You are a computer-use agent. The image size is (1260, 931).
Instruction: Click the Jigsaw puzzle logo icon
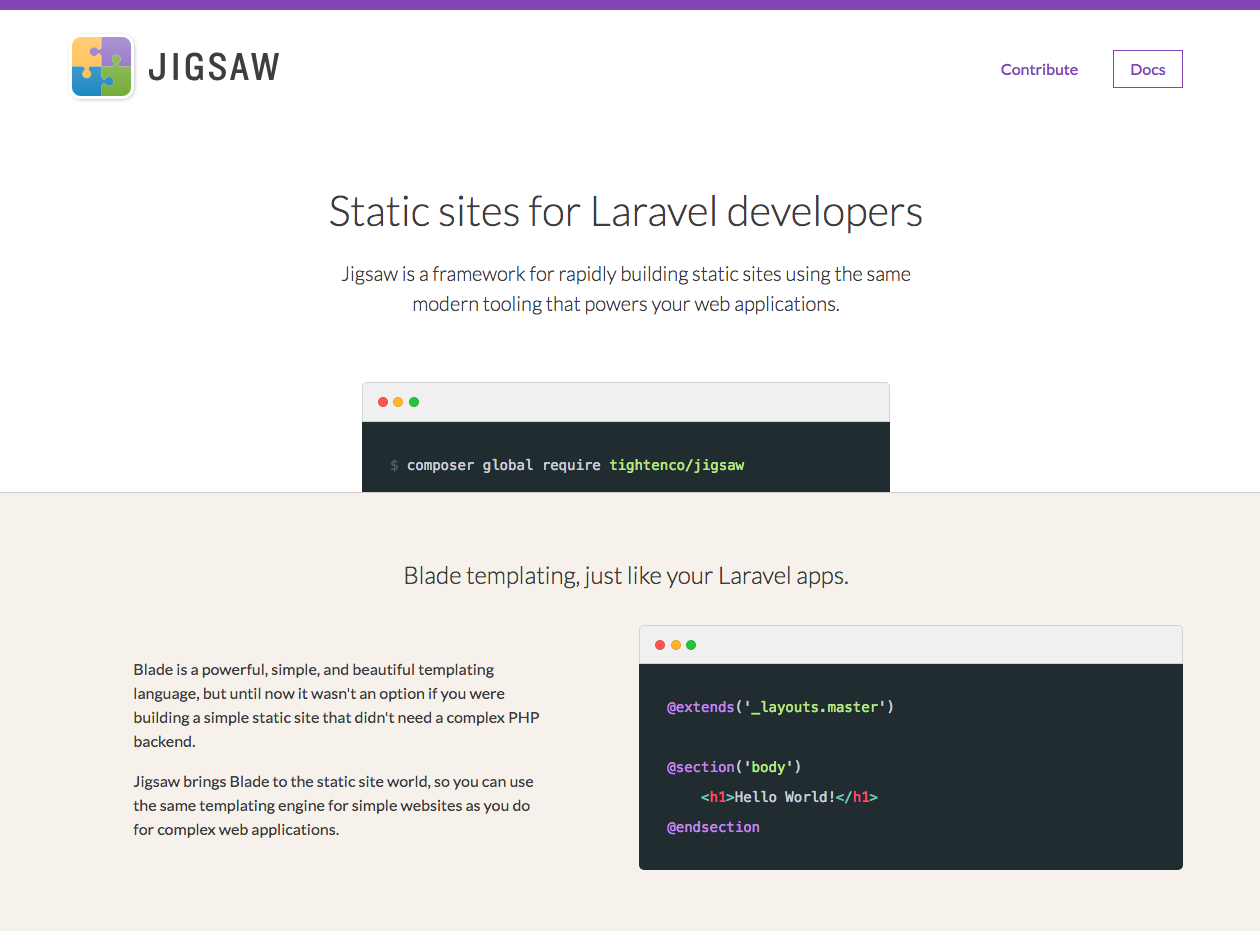pos(102,67)
